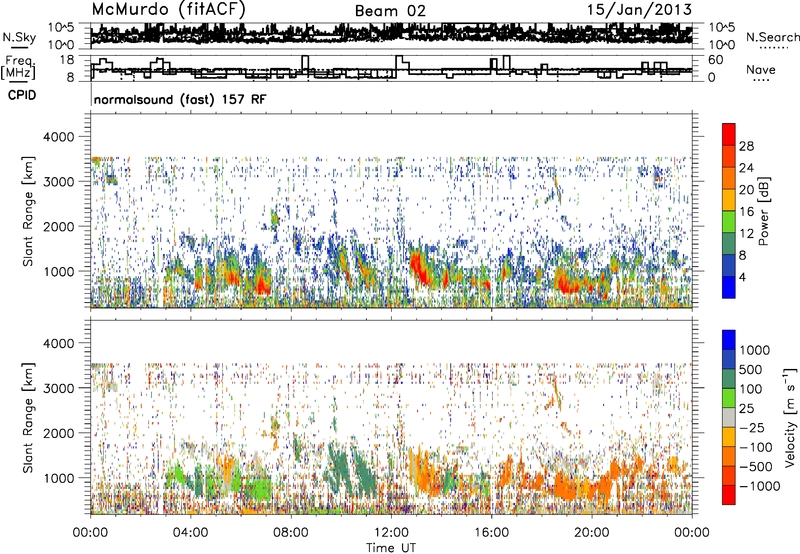Click the −25 label on velocity colorbar

tap(752, 427)
